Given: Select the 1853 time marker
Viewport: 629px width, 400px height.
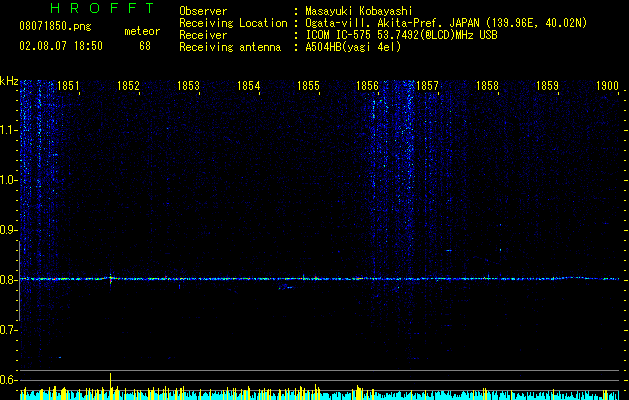Looking at the screenshot, I should click(x=189, y=86).
